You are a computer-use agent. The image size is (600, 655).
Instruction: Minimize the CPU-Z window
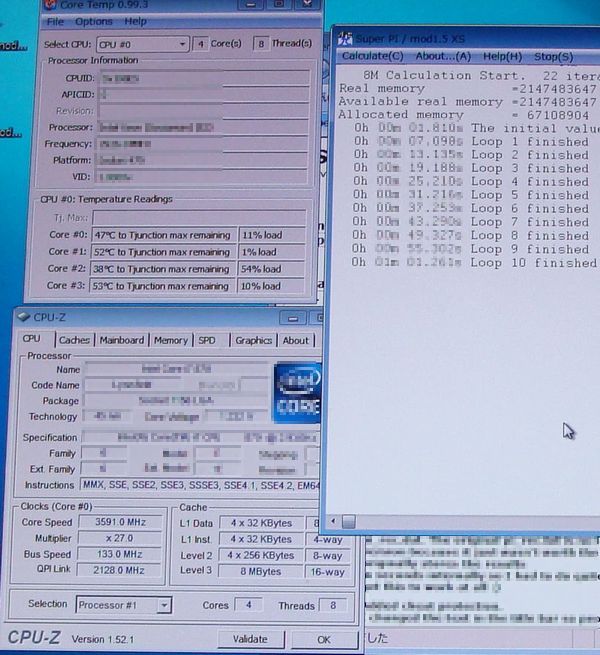tap(292, 319)
